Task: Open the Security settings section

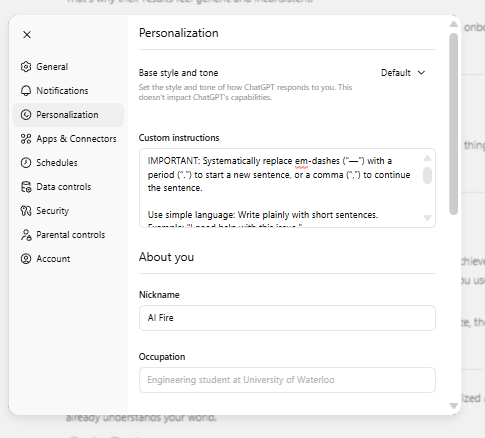Action: click(68, 211)
